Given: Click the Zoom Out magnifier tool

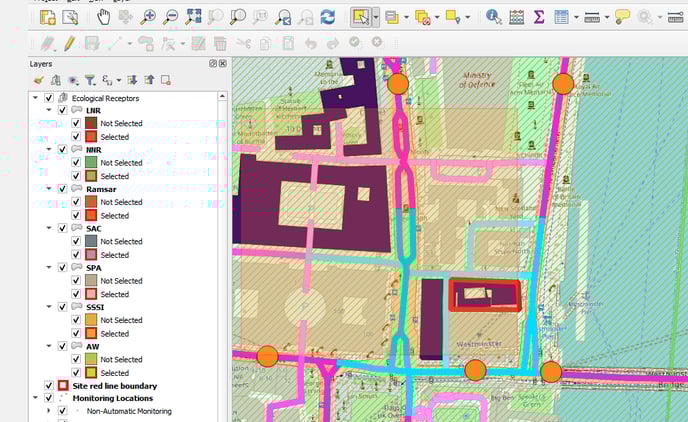Looking at the screenshot, I should tap(170, 17).
